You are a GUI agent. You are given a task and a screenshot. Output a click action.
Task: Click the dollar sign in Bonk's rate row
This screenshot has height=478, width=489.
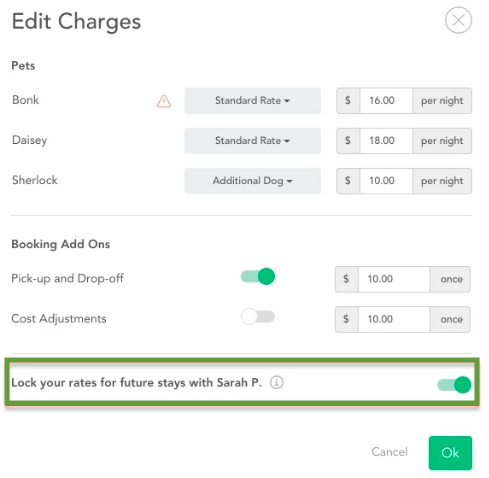click(x=348, y=101)
